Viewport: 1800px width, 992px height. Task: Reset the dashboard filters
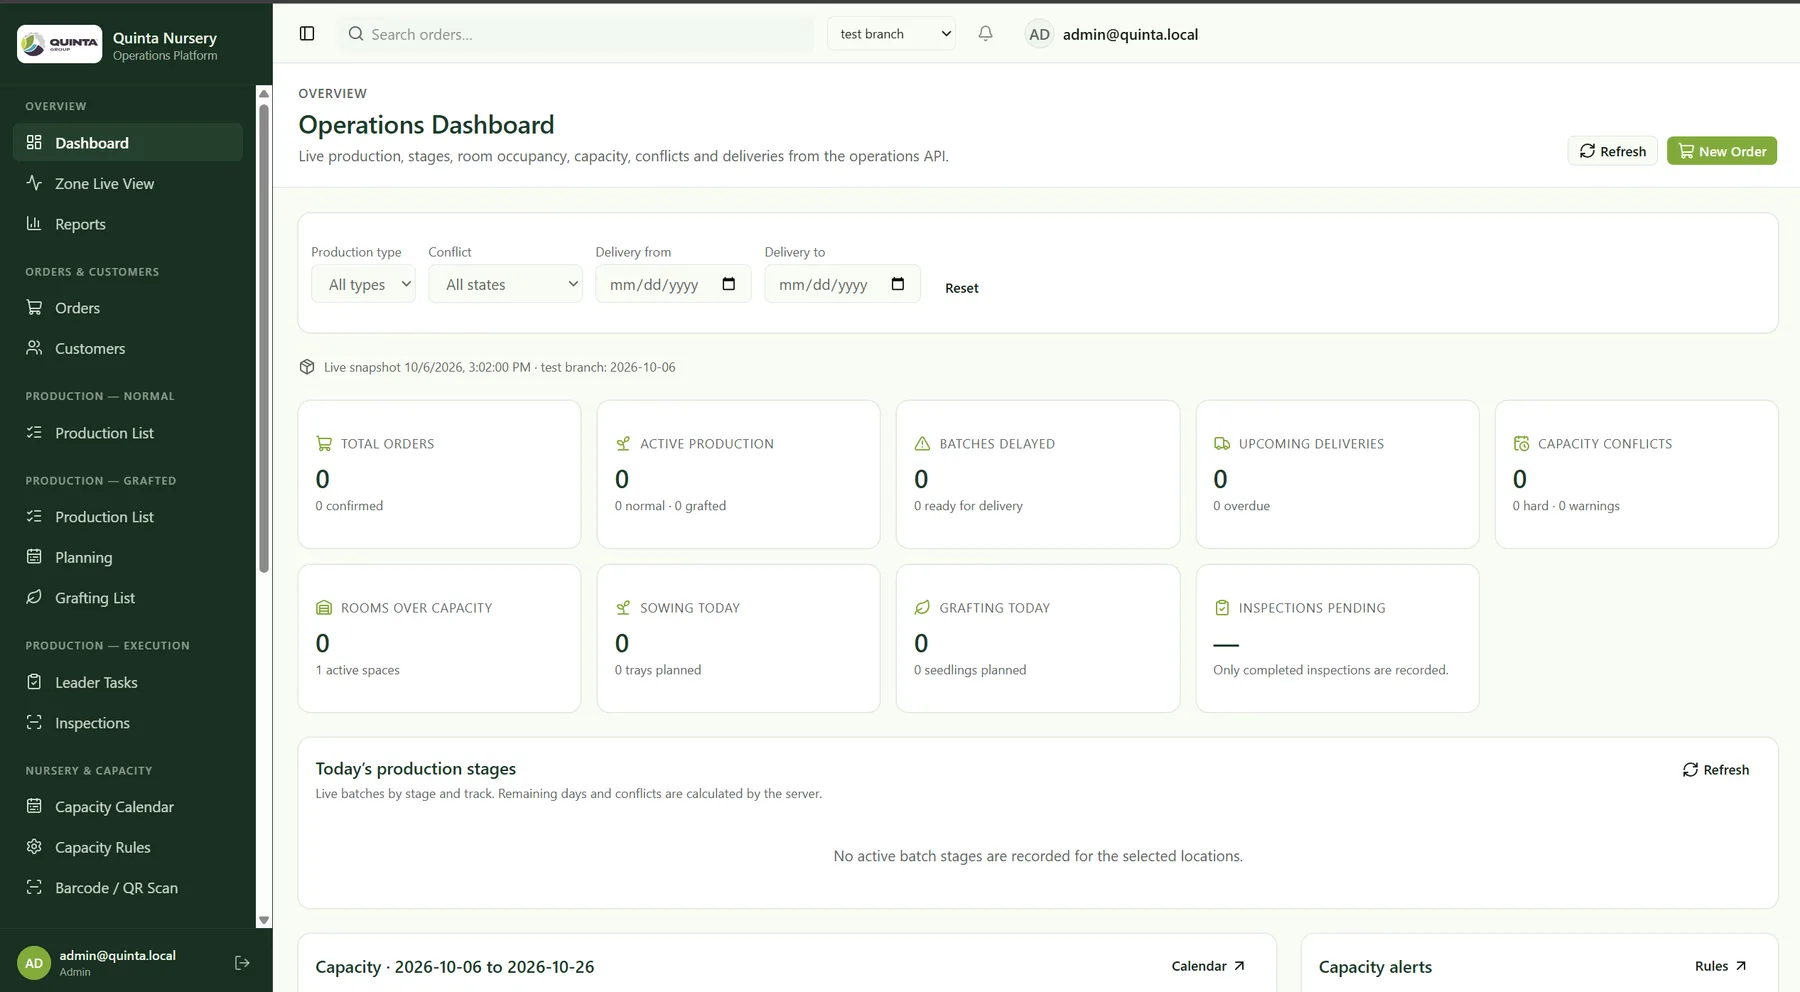click(x=962, y=288)
